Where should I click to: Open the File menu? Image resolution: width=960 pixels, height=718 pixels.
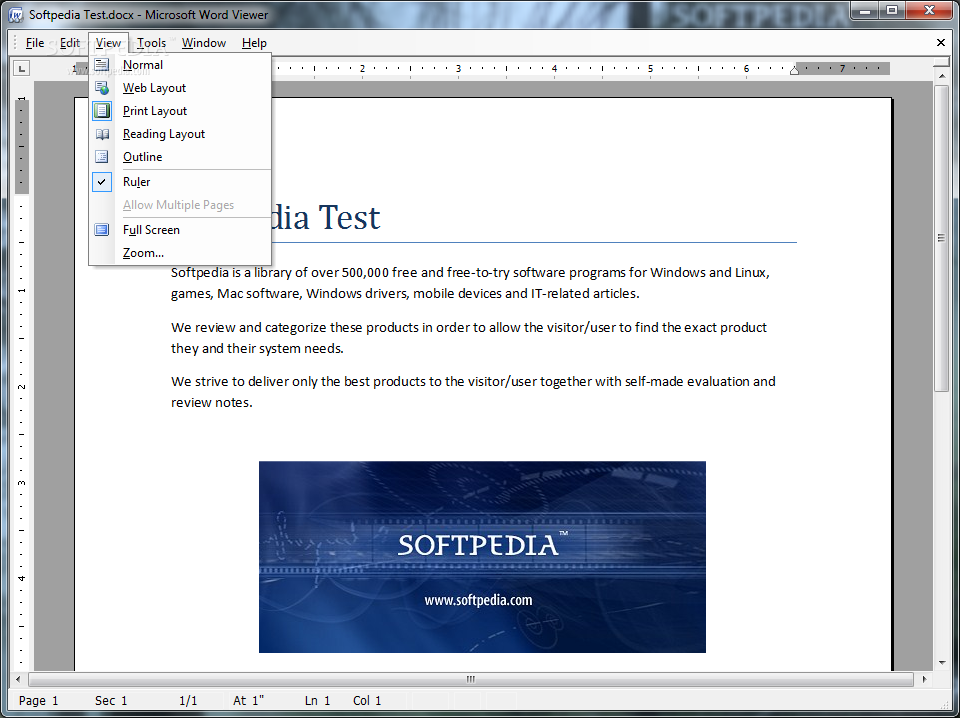(35, 43)
